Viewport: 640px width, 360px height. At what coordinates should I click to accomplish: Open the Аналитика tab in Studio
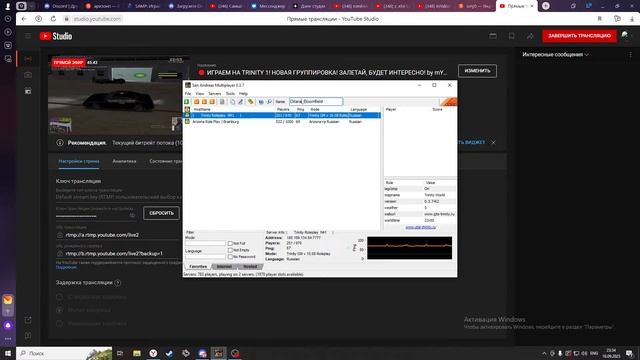point(124,161)
